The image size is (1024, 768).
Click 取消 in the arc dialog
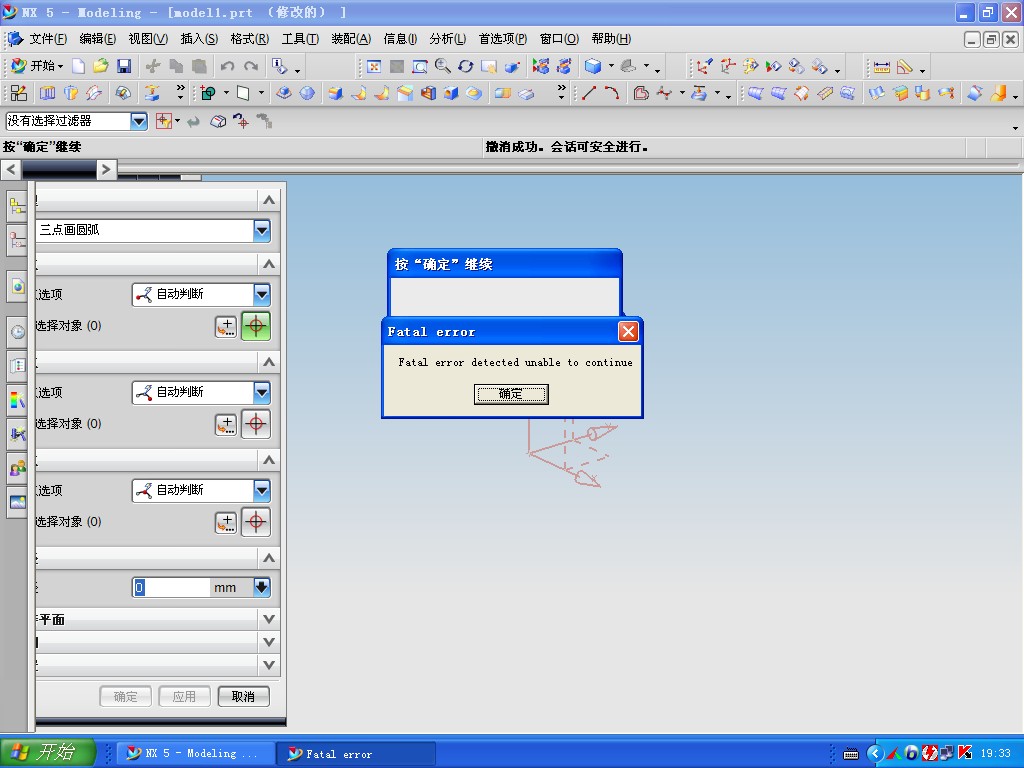coord(244,697)
